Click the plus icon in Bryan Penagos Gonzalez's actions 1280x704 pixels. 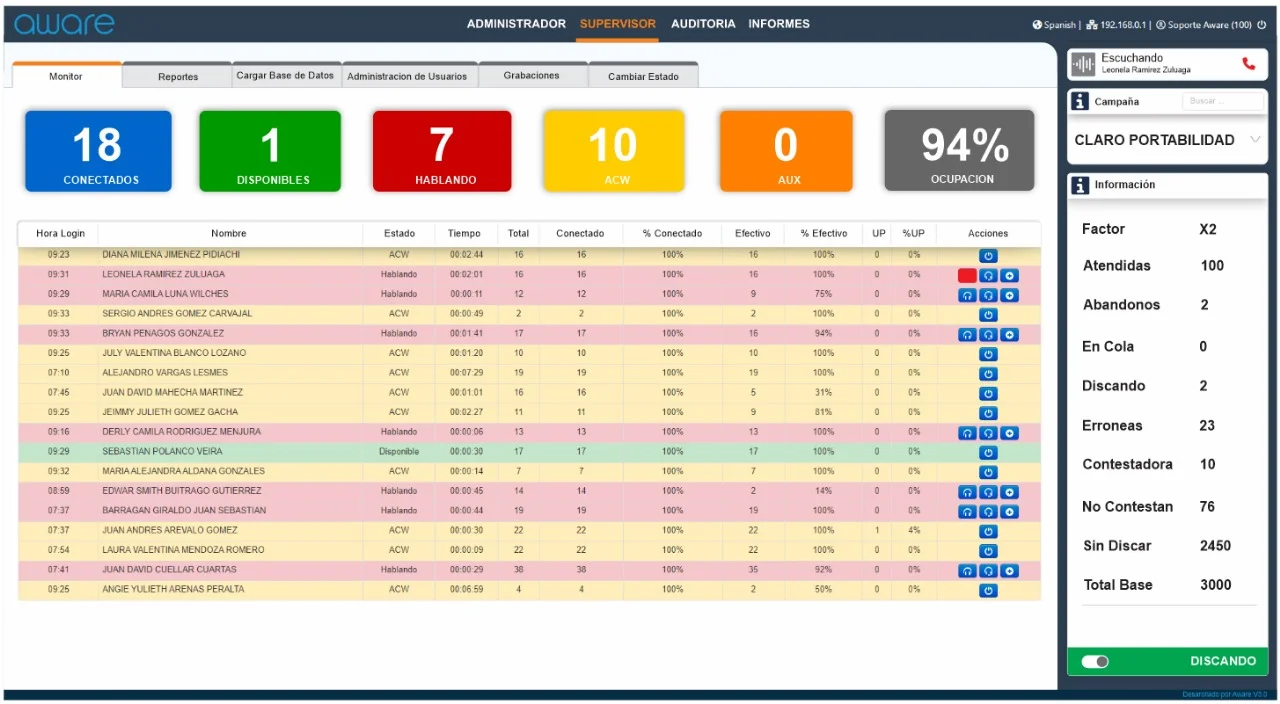1009,333
